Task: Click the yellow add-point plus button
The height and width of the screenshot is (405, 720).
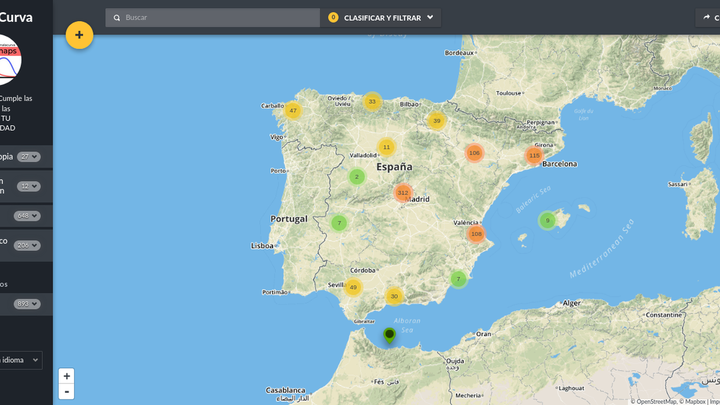Action: [x=79, y=35]
